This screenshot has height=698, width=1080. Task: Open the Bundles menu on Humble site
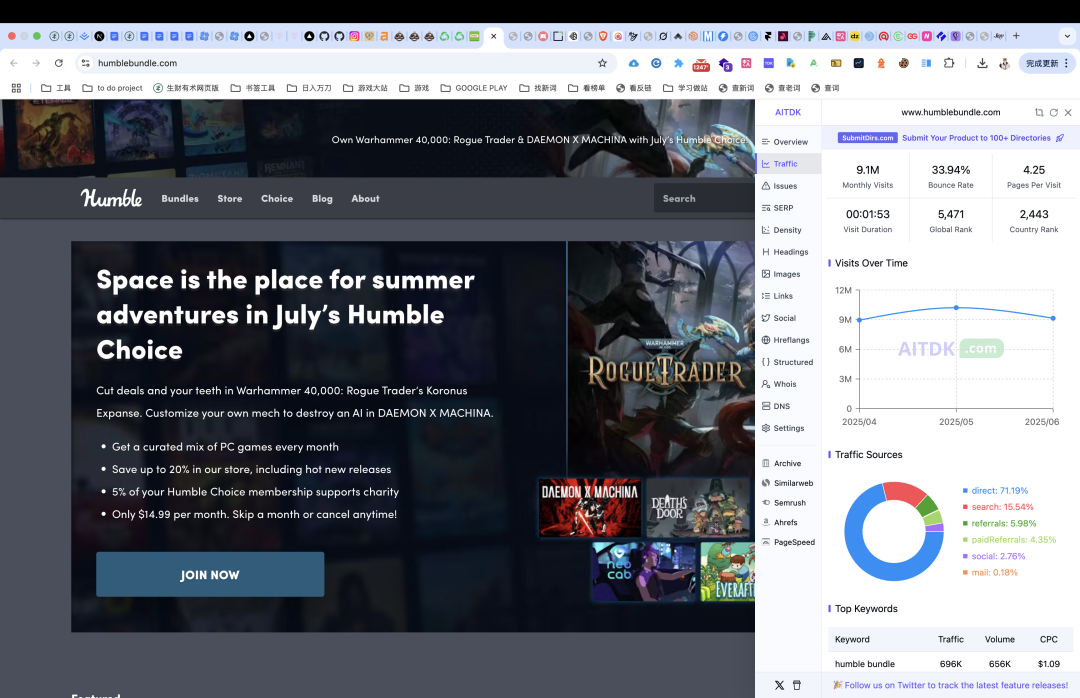pos(180,198)
